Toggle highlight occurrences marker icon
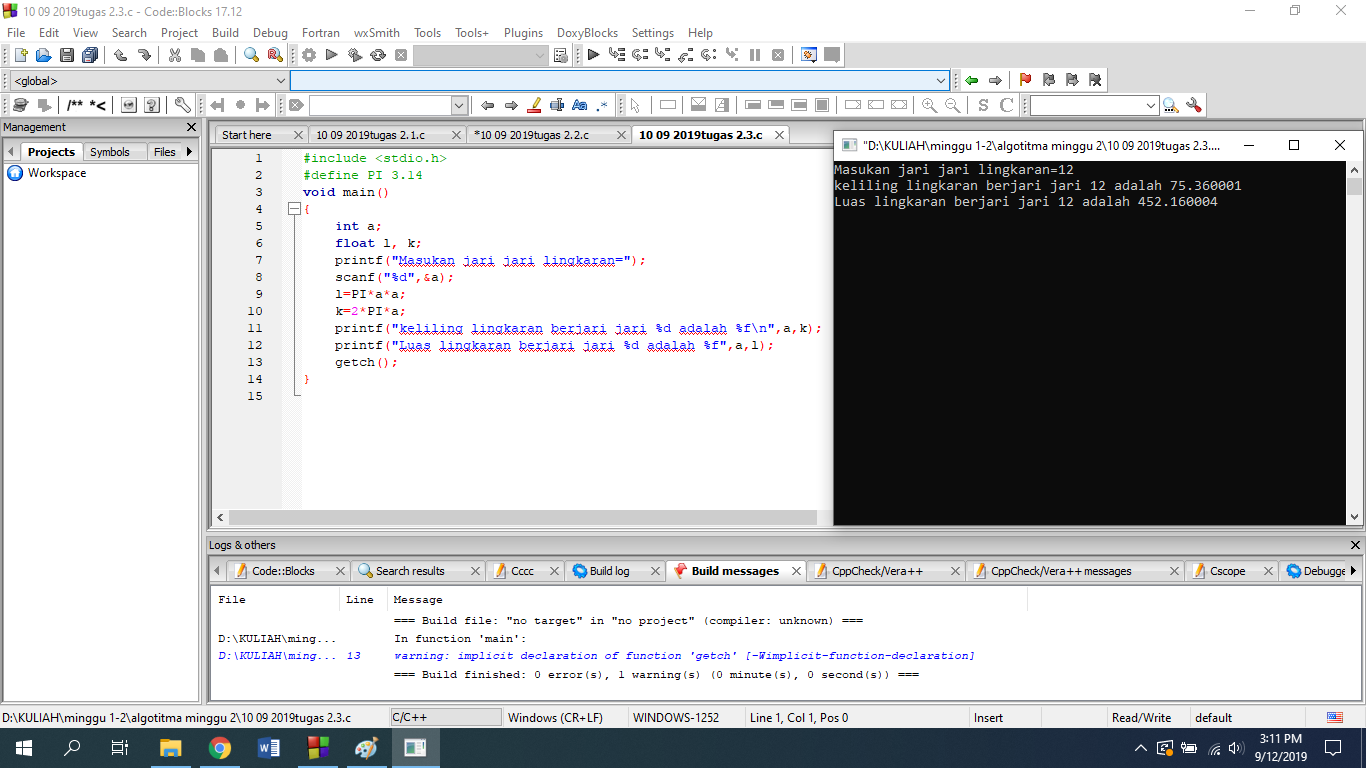 point(534,105)
